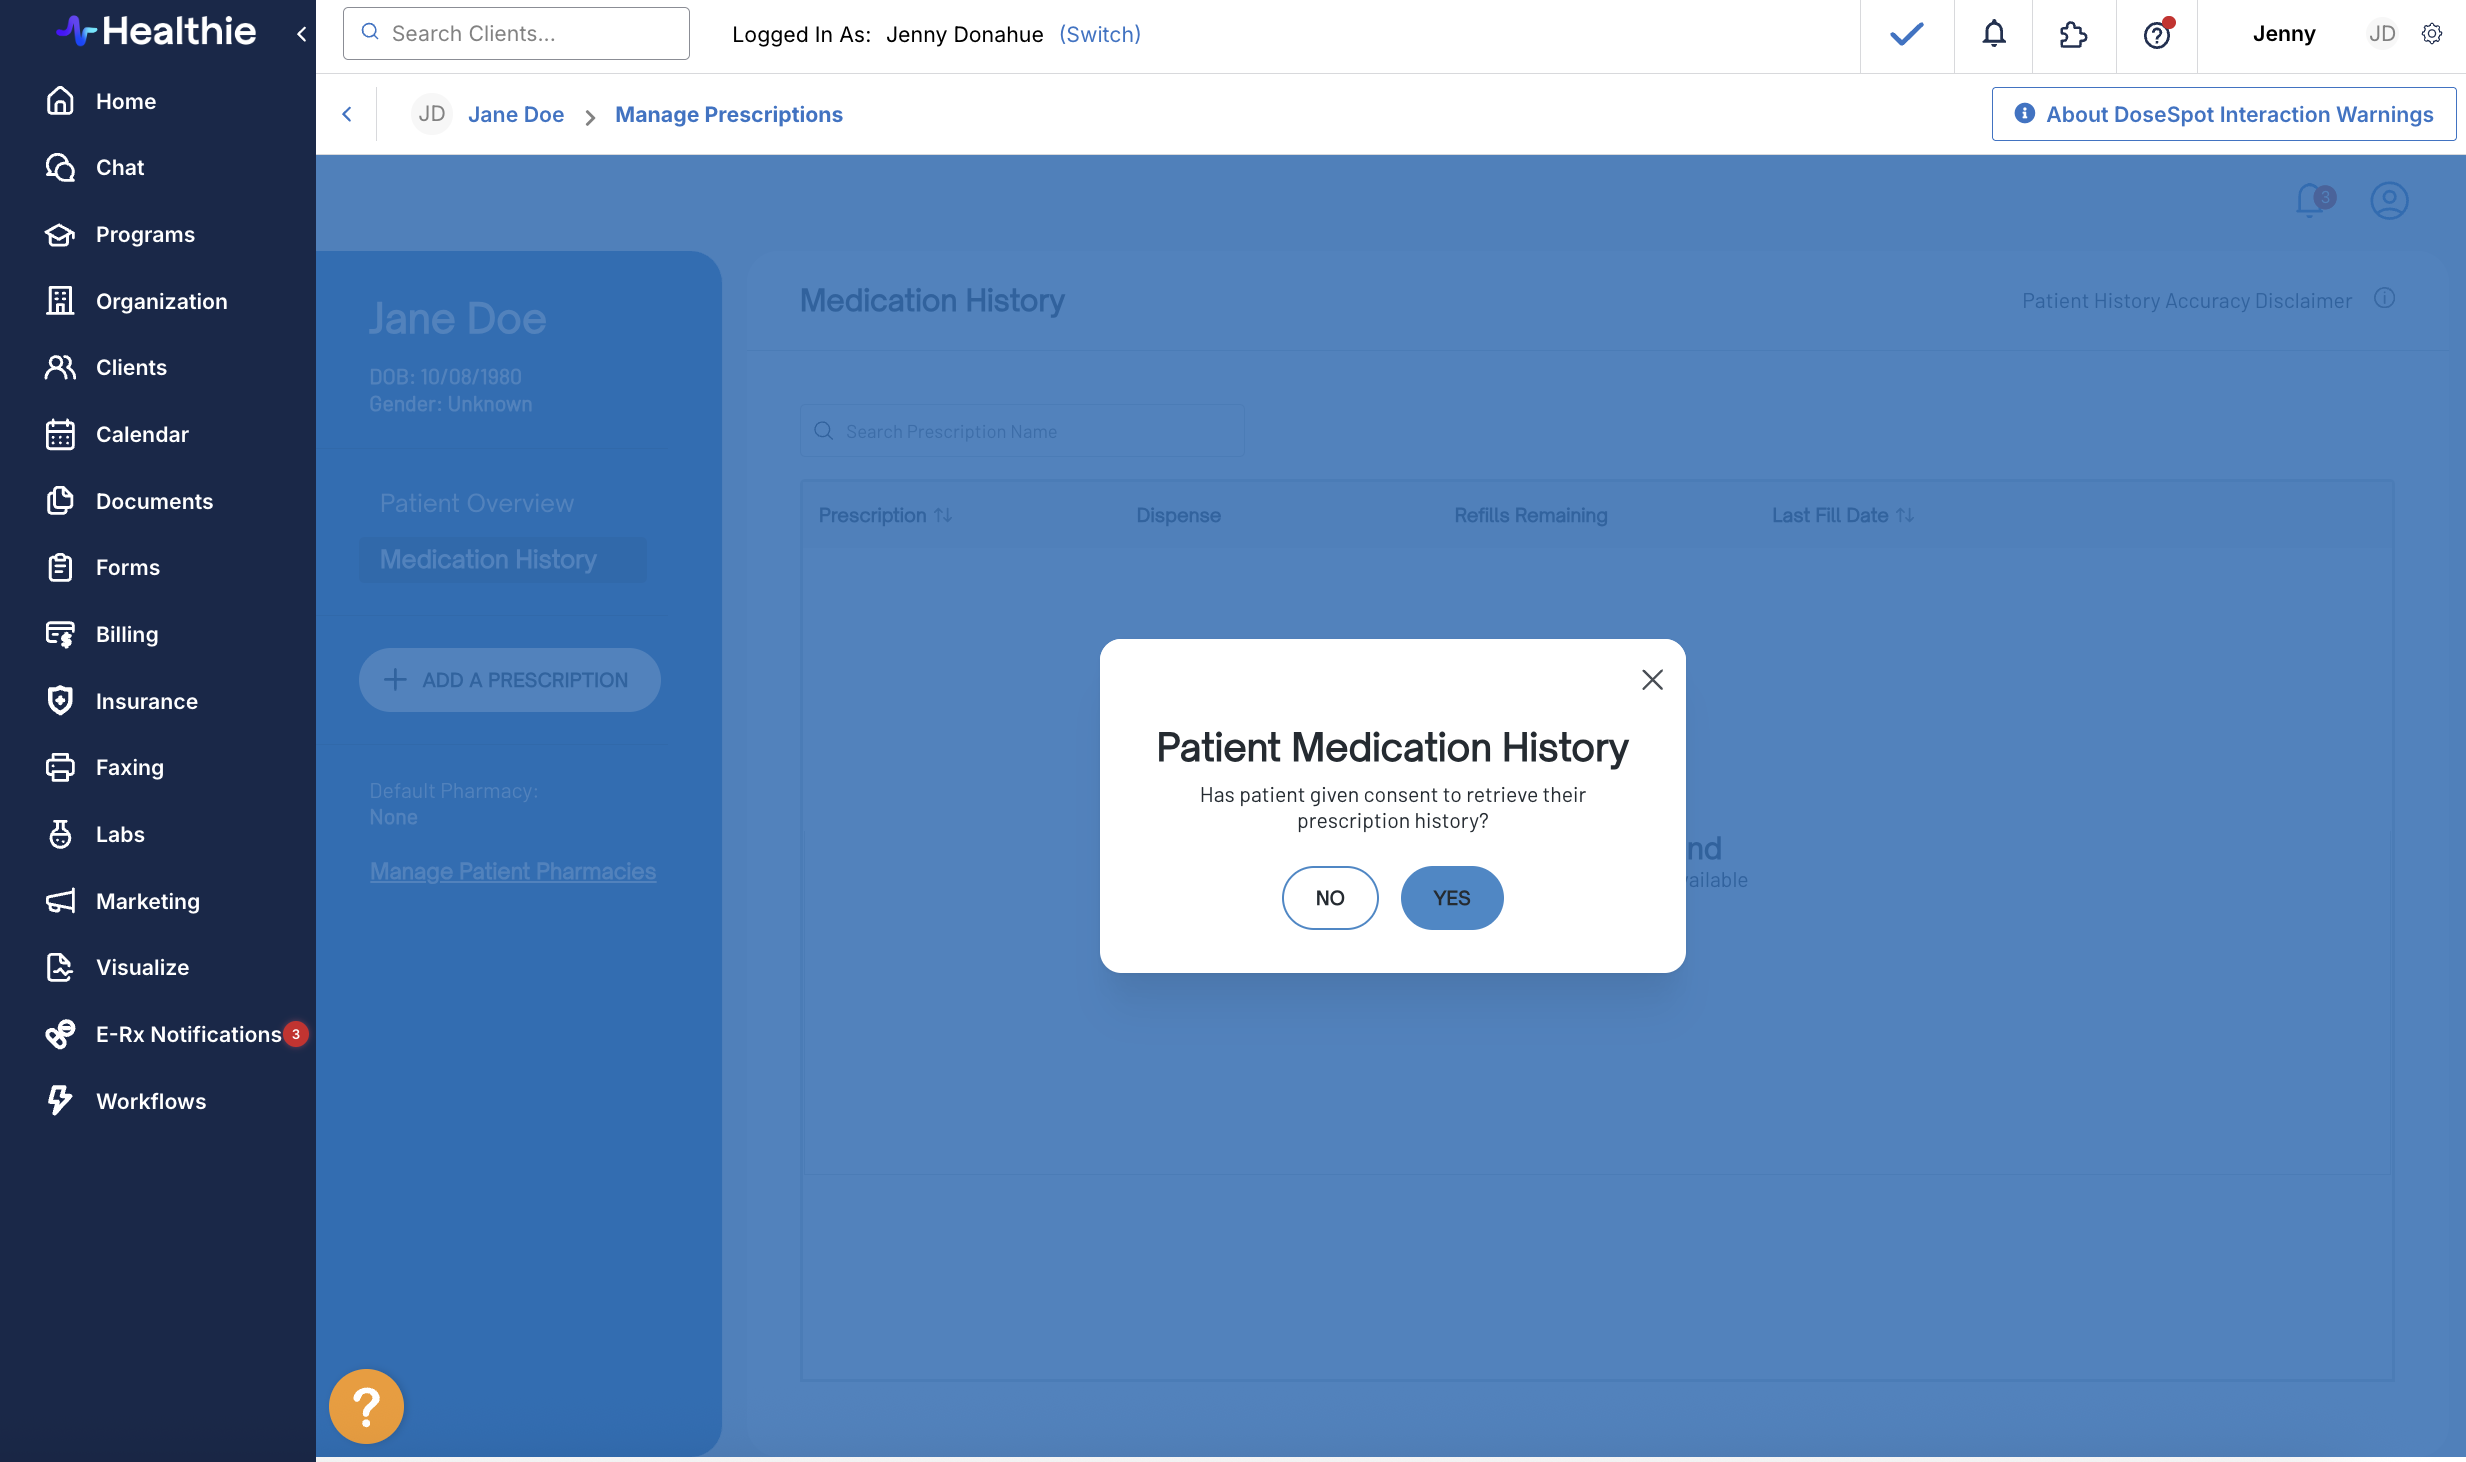
Task: Collapse the Healthie sidebar with chevron
Action: pyautogui.click(x=301, y=34)
